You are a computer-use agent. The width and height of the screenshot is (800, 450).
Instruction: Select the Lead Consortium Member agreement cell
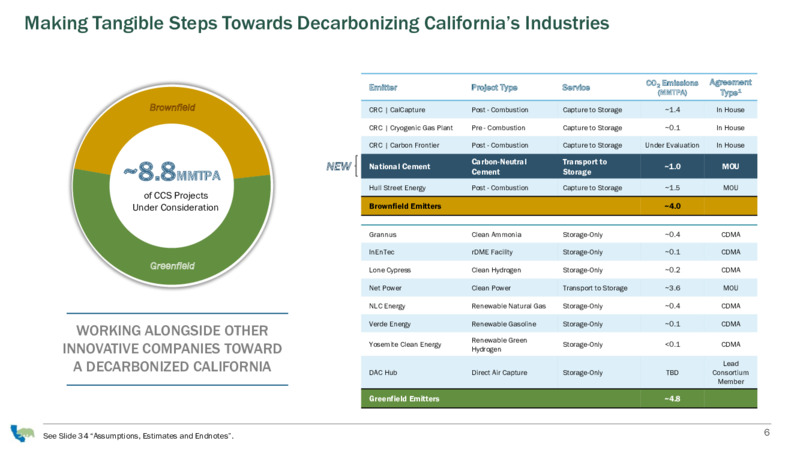730,372
